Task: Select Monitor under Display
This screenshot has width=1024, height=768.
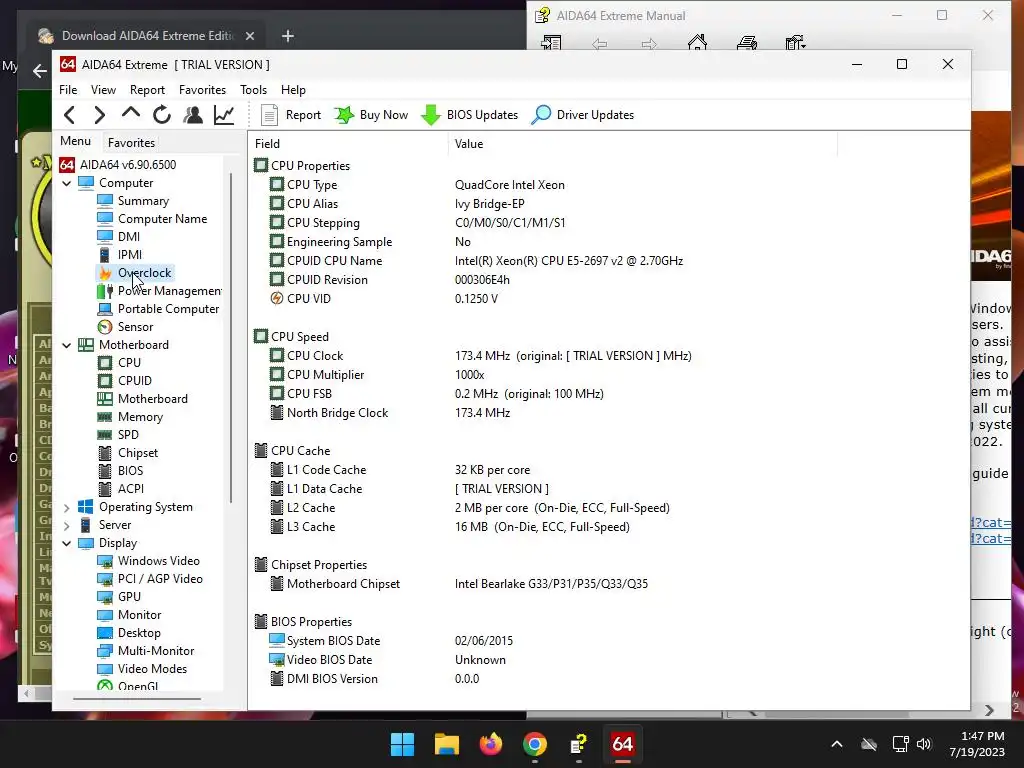Action: 129,615
